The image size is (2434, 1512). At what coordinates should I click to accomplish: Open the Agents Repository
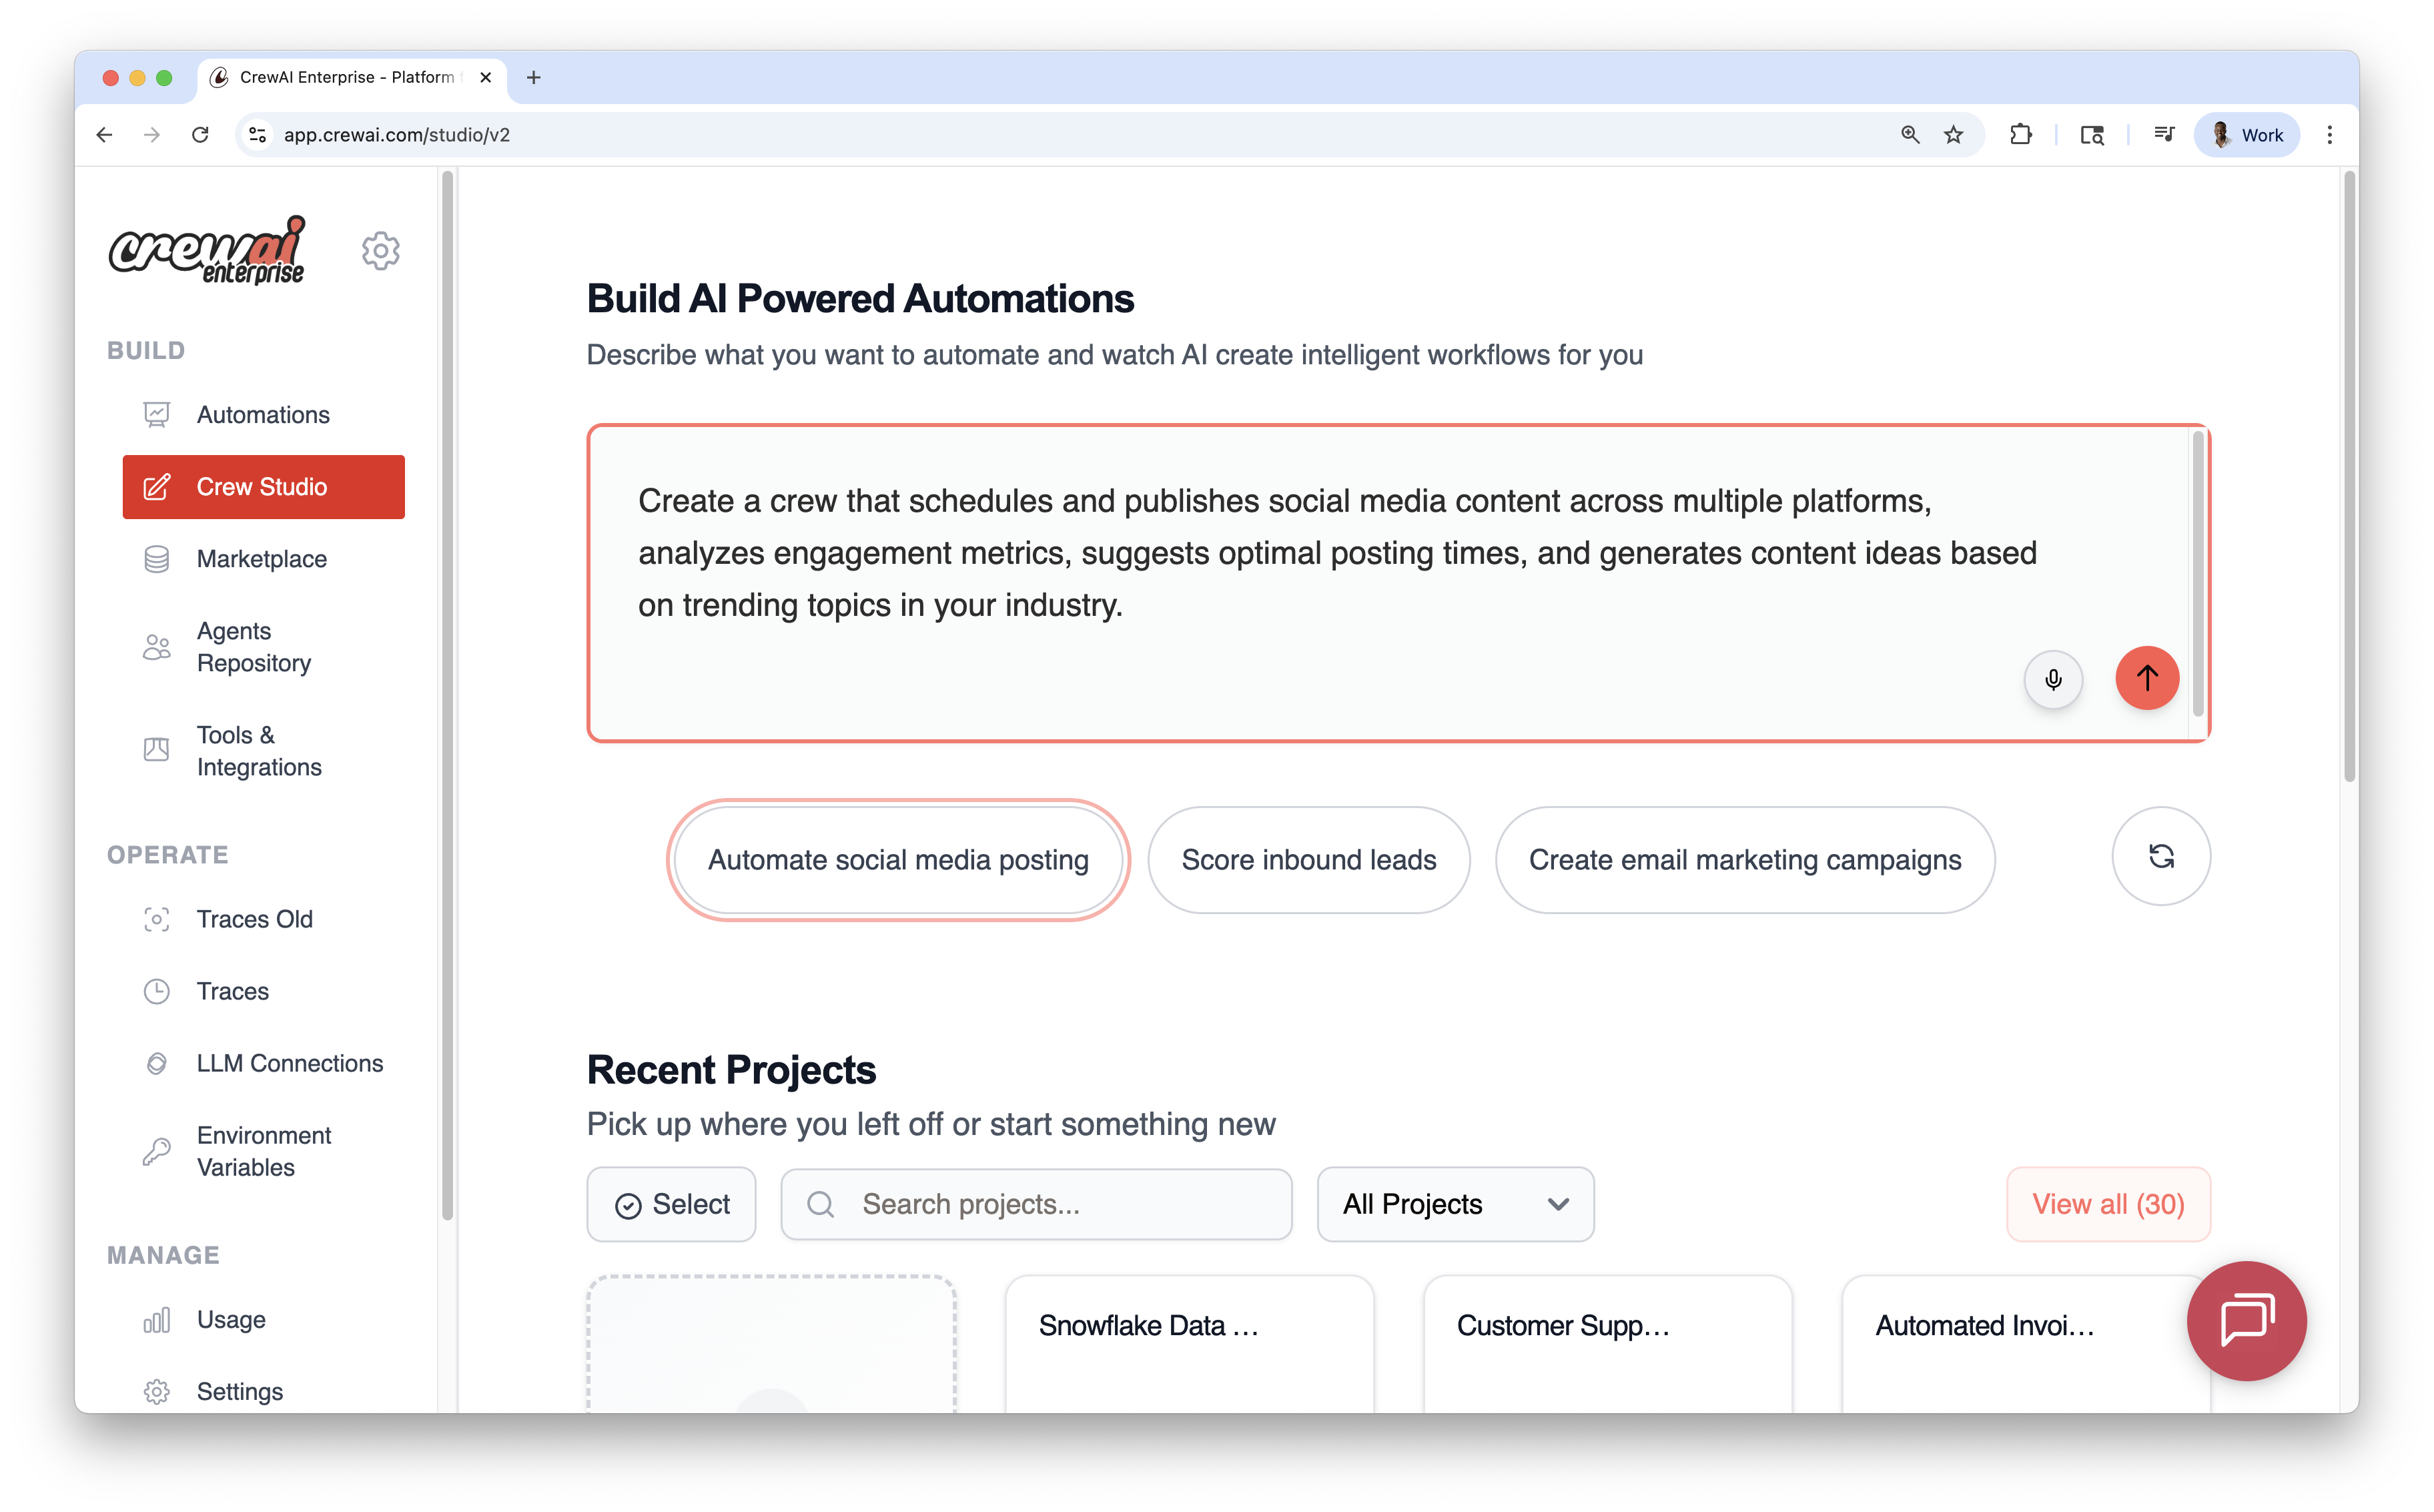coord(255,647)
